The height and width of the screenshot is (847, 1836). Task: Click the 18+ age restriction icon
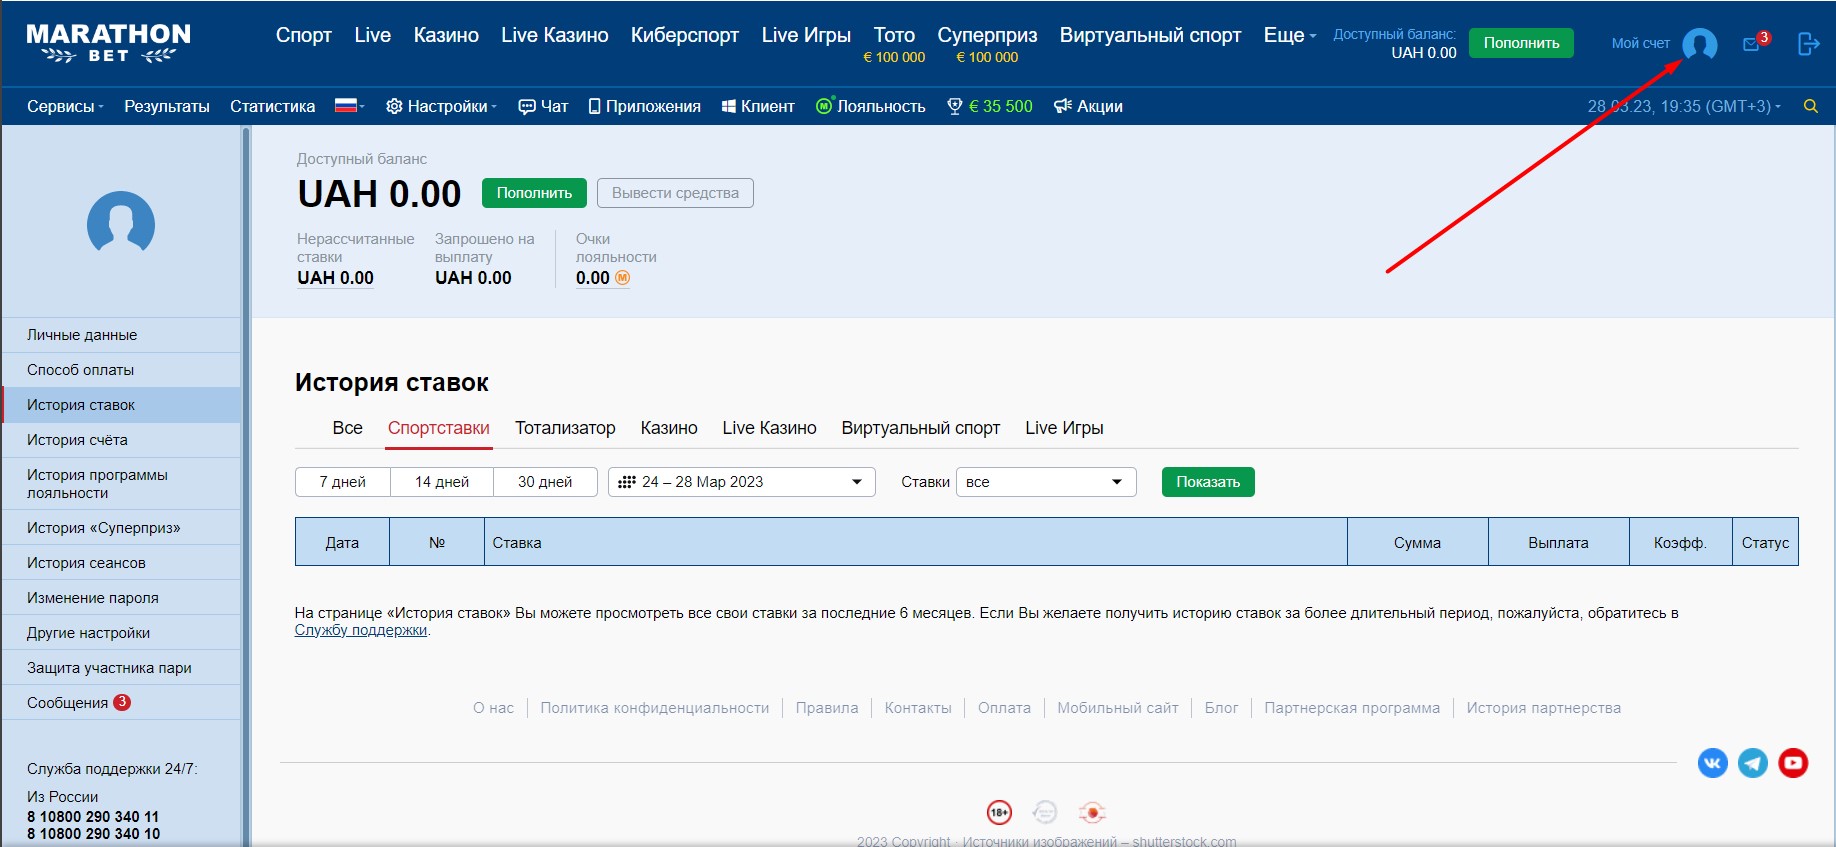coord(999,813)
